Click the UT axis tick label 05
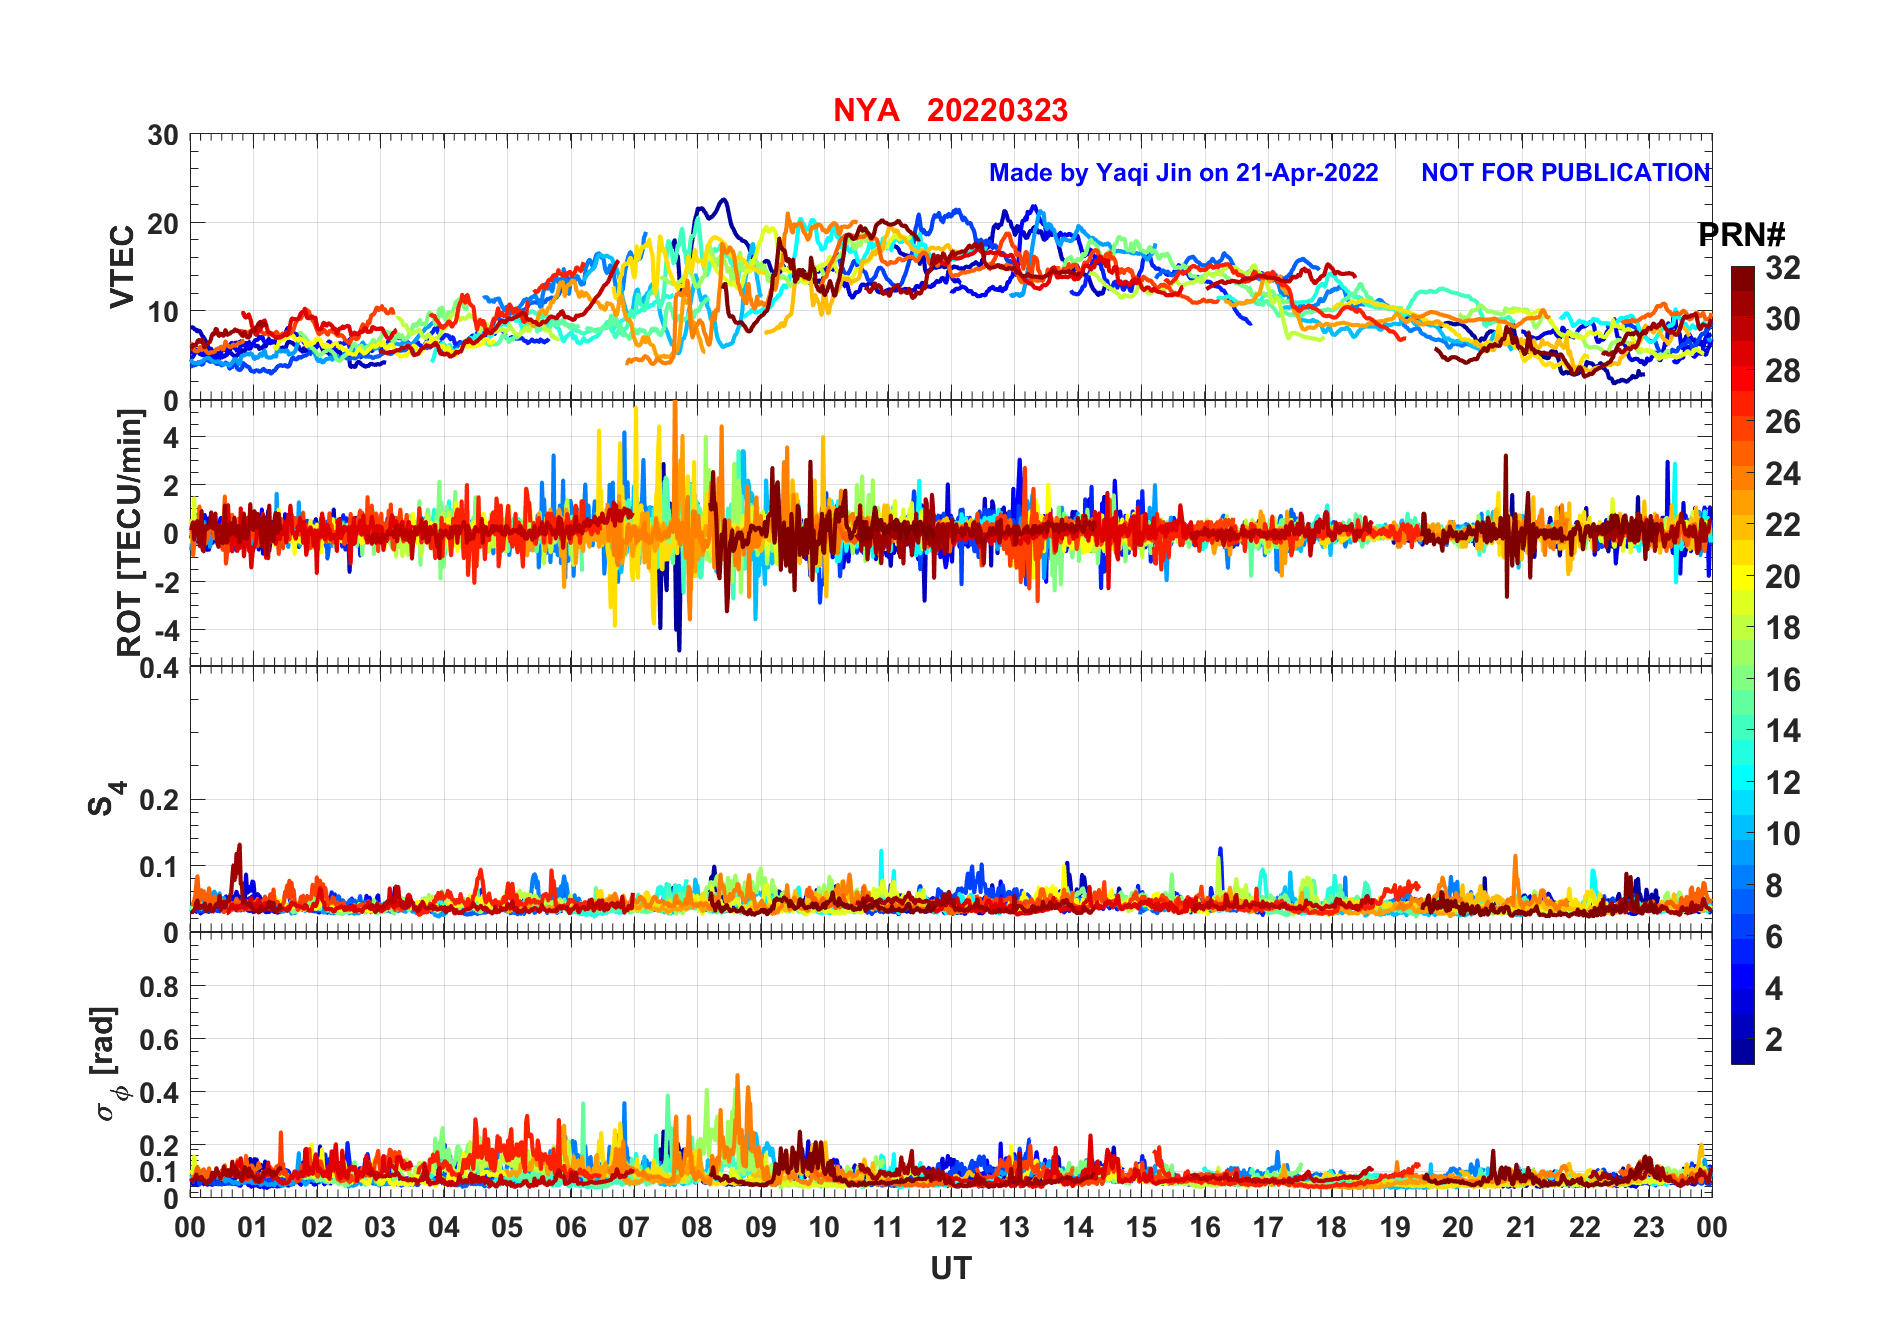Image resolution: width=1902 pixels, height=1330 pixels. (x=507, y=1228)
